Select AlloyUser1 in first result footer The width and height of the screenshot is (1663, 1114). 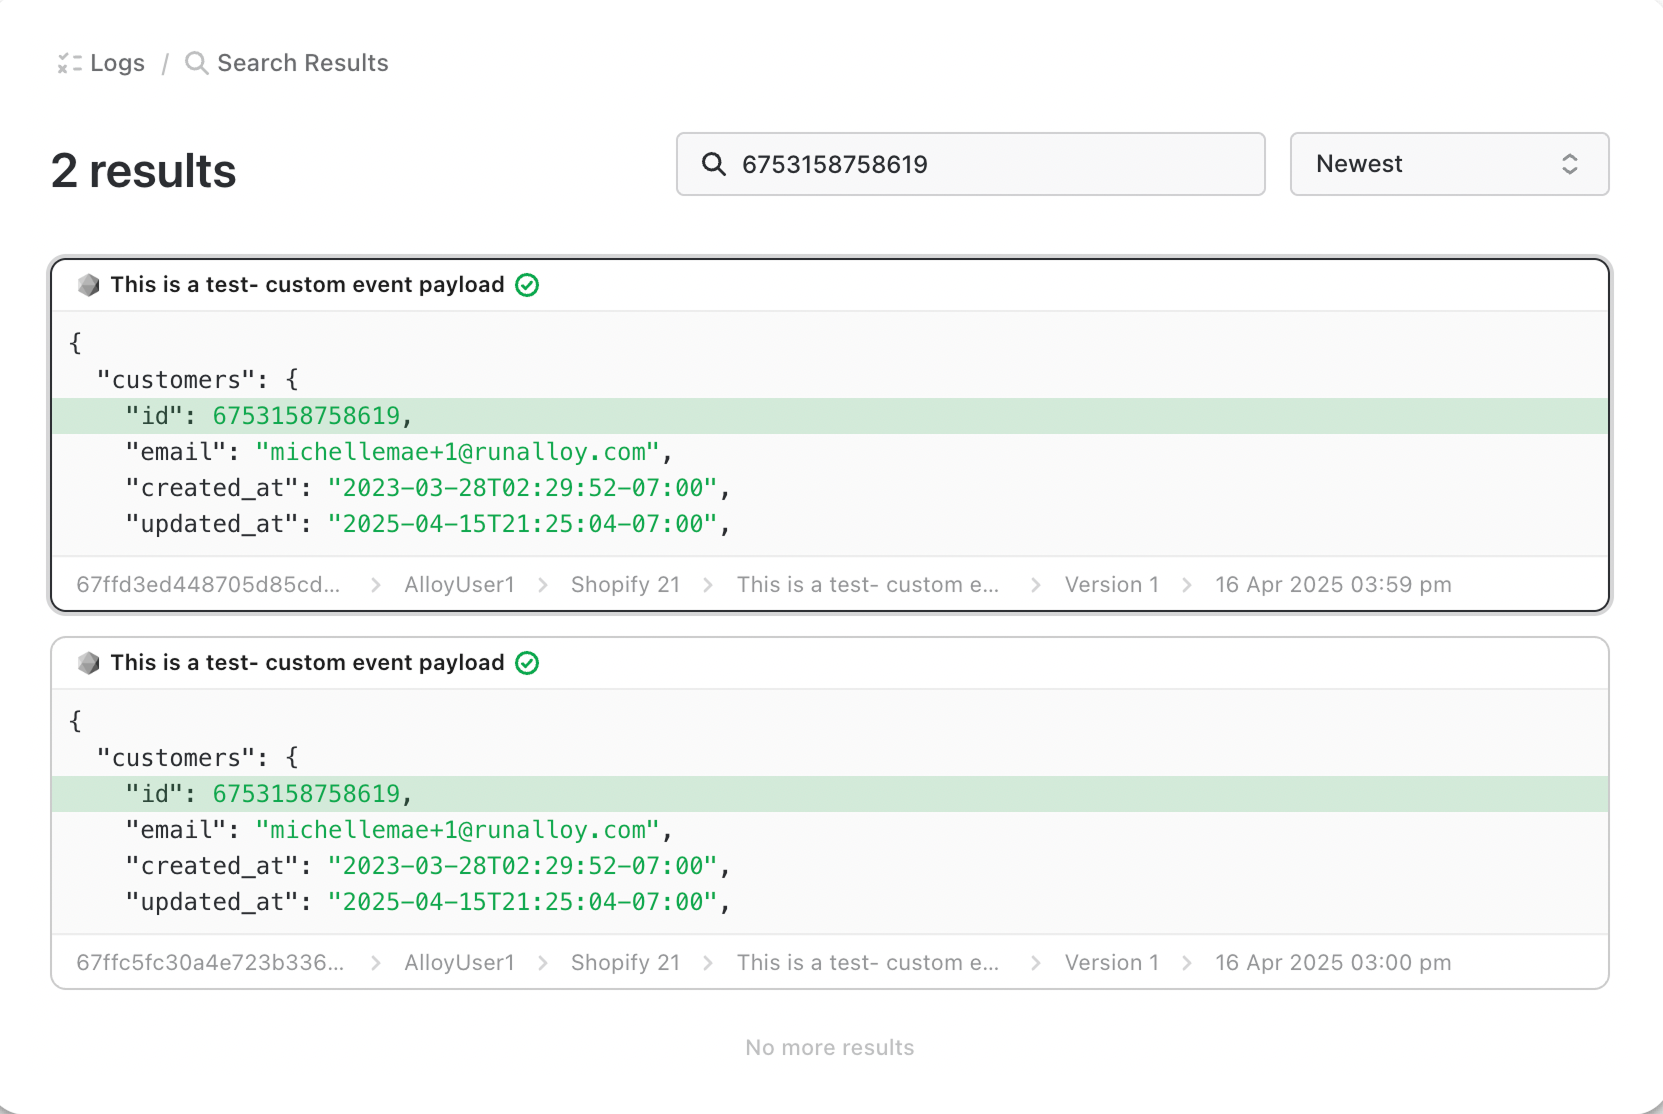(x=459, y=585)
